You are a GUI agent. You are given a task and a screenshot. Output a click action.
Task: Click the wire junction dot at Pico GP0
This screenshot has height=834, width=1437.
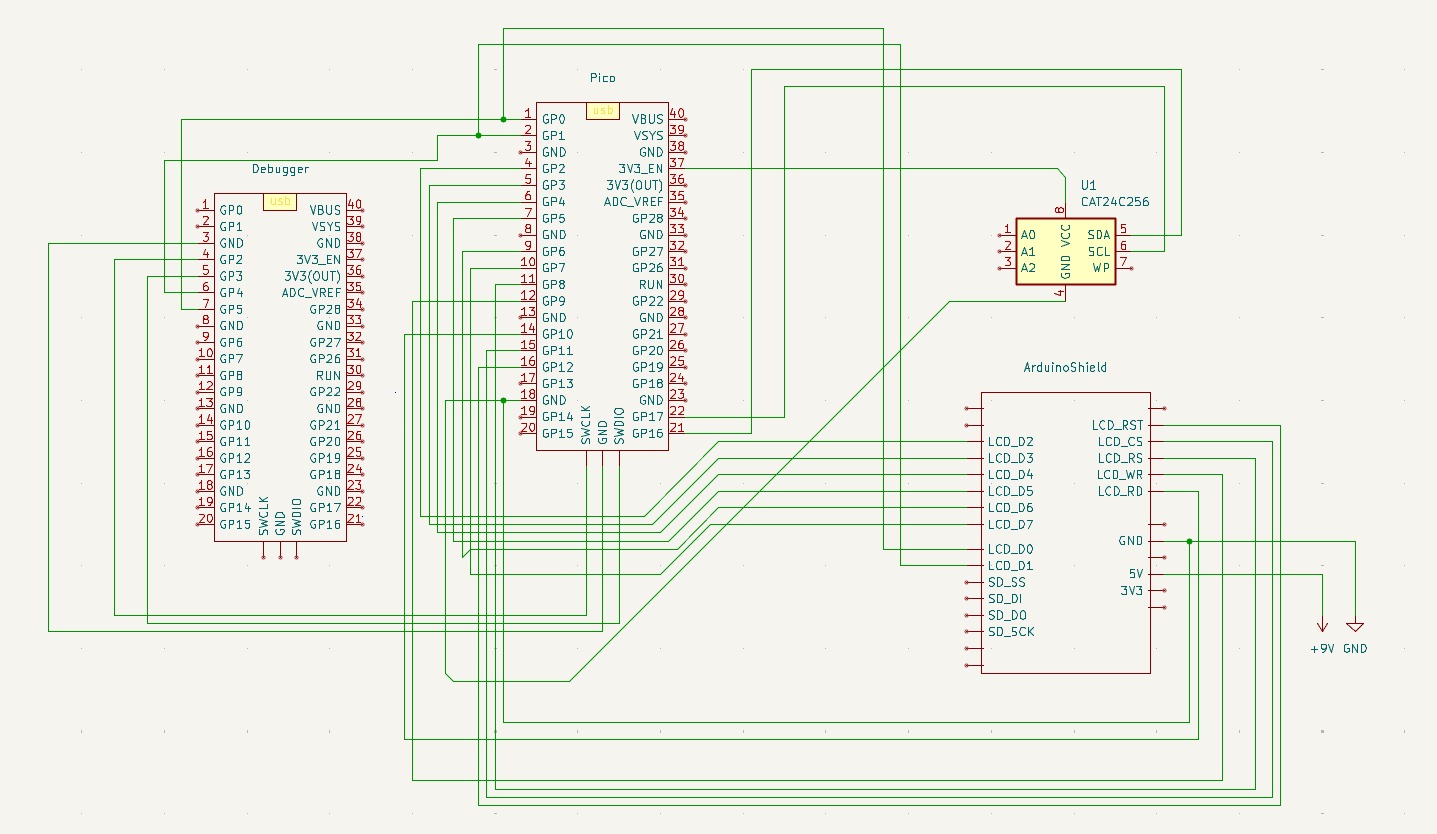(503, 119)
